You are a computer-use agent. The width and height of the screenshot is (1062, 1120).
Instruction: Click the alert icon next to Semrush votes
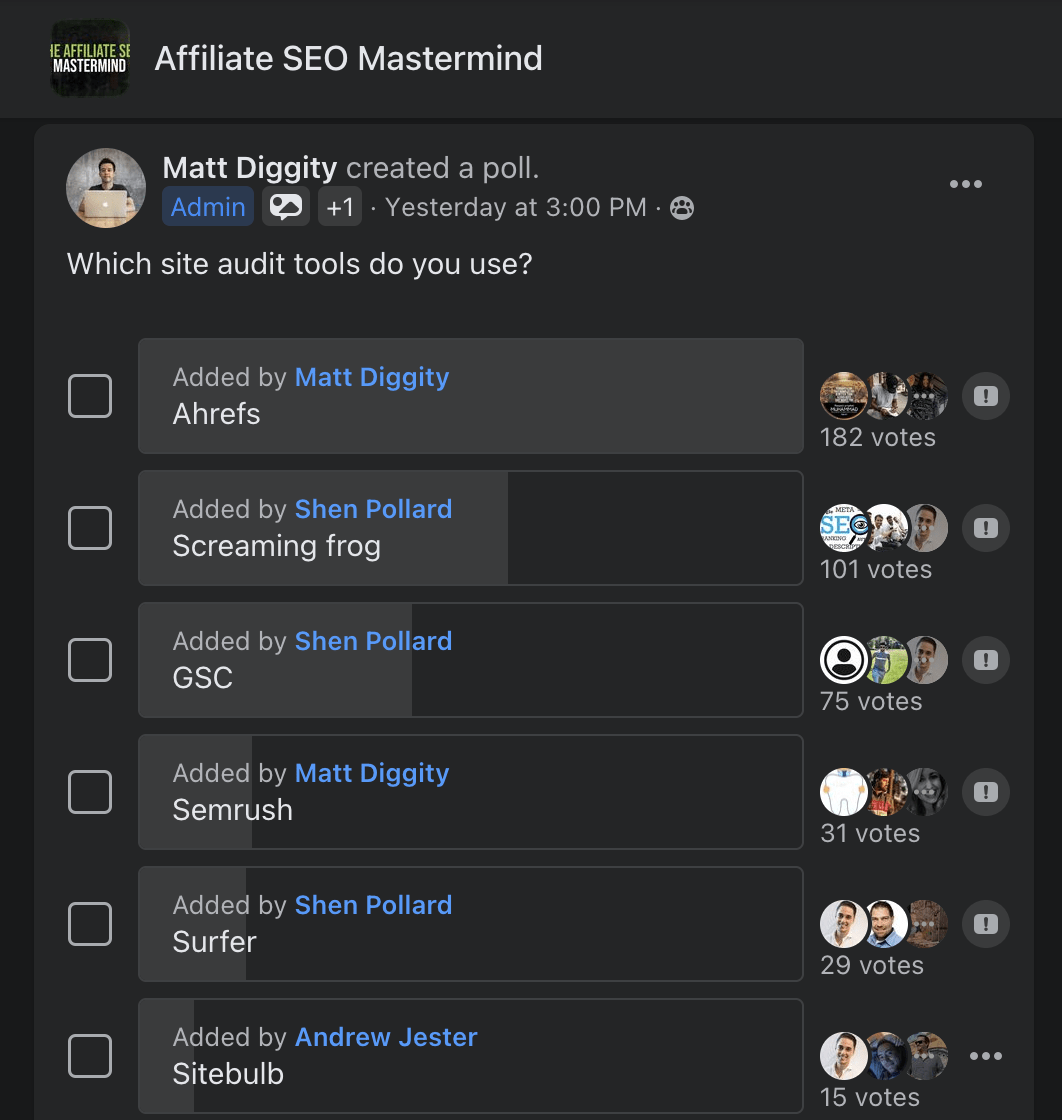(985, 791)
